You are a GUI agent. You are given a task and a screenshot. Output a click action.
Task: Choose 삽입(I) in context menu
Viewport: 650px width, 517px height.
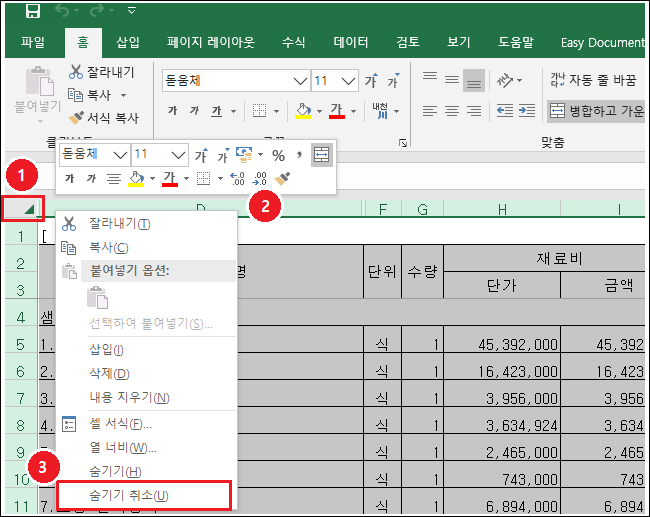pos(147,350)
